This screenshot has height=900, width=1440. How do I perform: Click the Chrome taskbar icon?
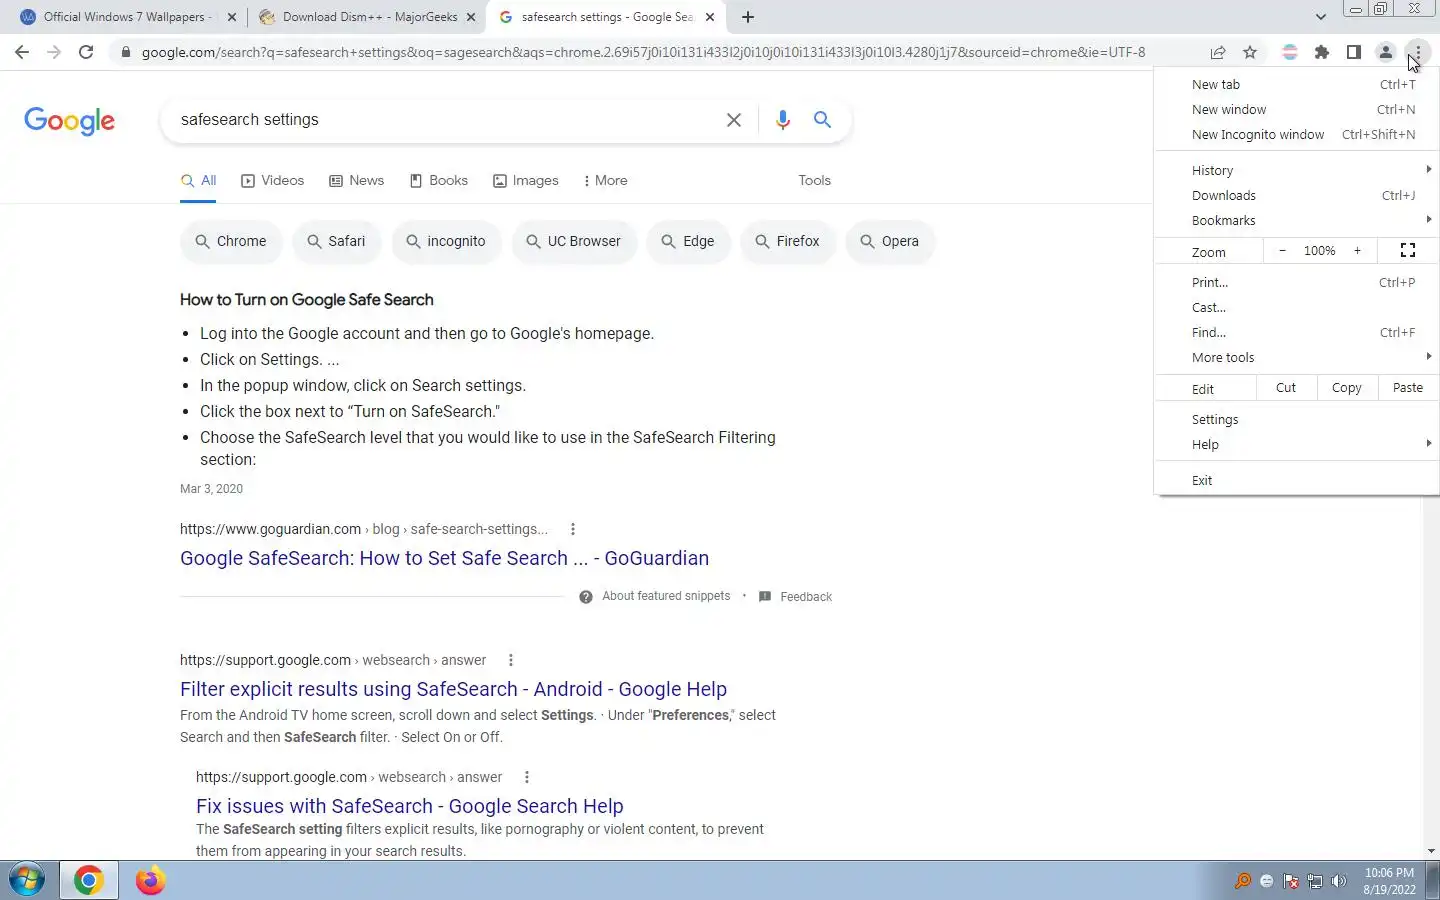[x=88, y=881]
